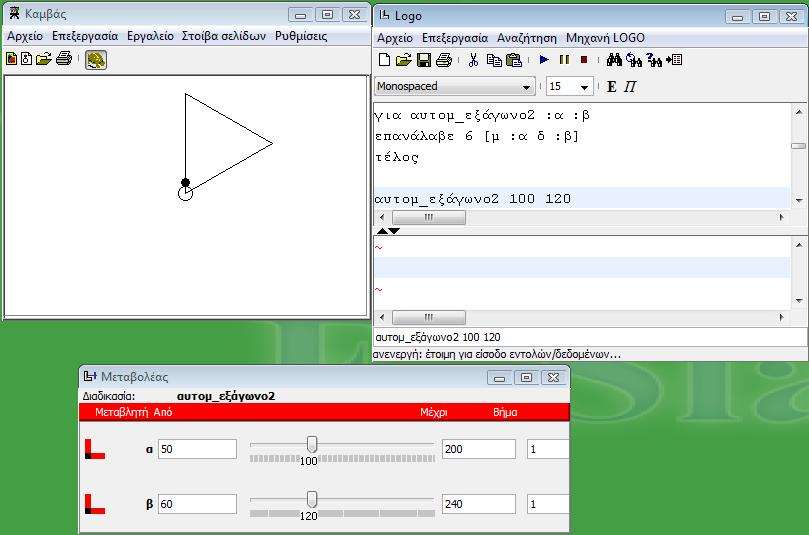
Task: Click the α 'Από' field containing 50
Action: click(x=197, y=449)
